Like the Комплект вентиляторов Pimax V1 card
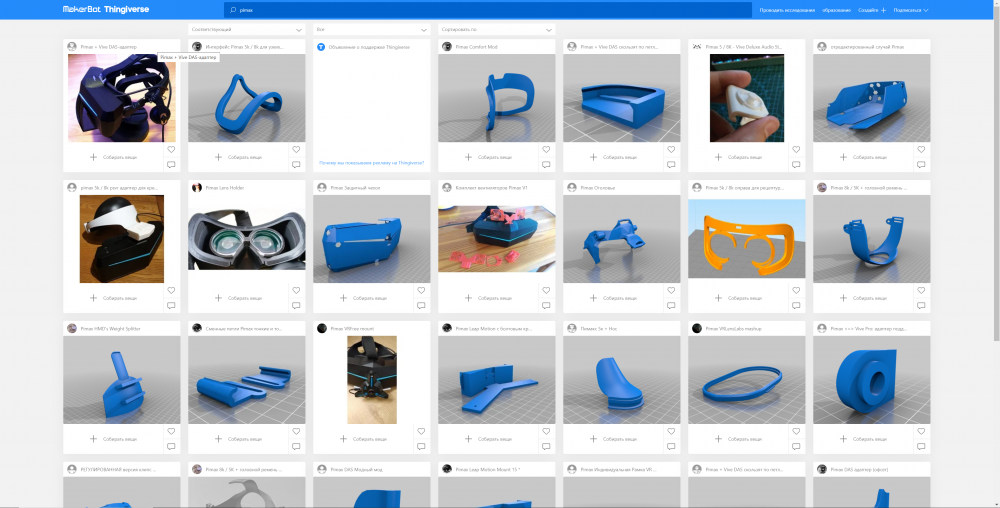 point(546,291)
